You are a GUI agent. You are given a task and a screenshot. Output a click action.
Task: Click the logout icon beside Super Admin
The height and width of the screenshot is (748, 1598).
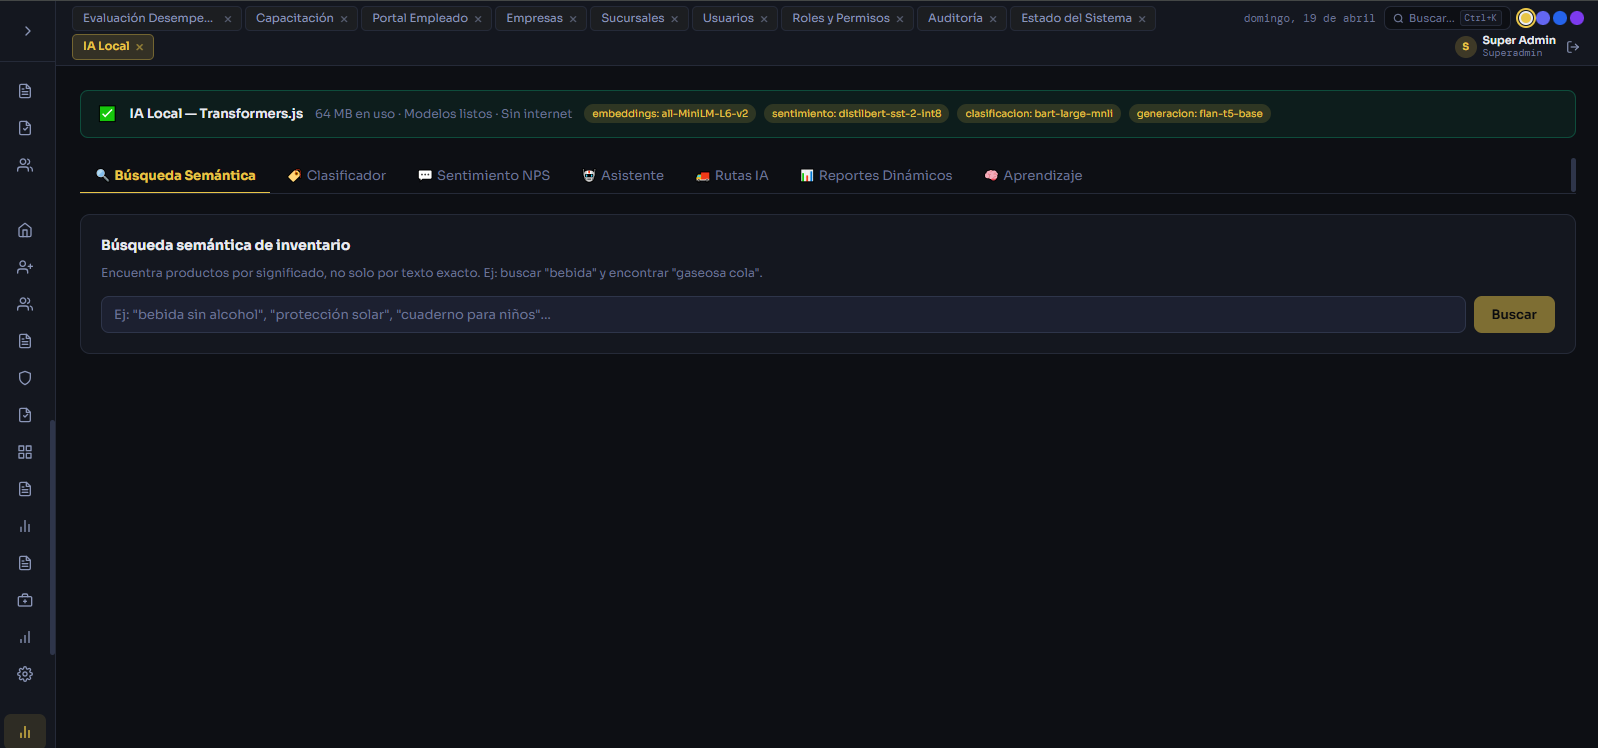coord(1573,47)
